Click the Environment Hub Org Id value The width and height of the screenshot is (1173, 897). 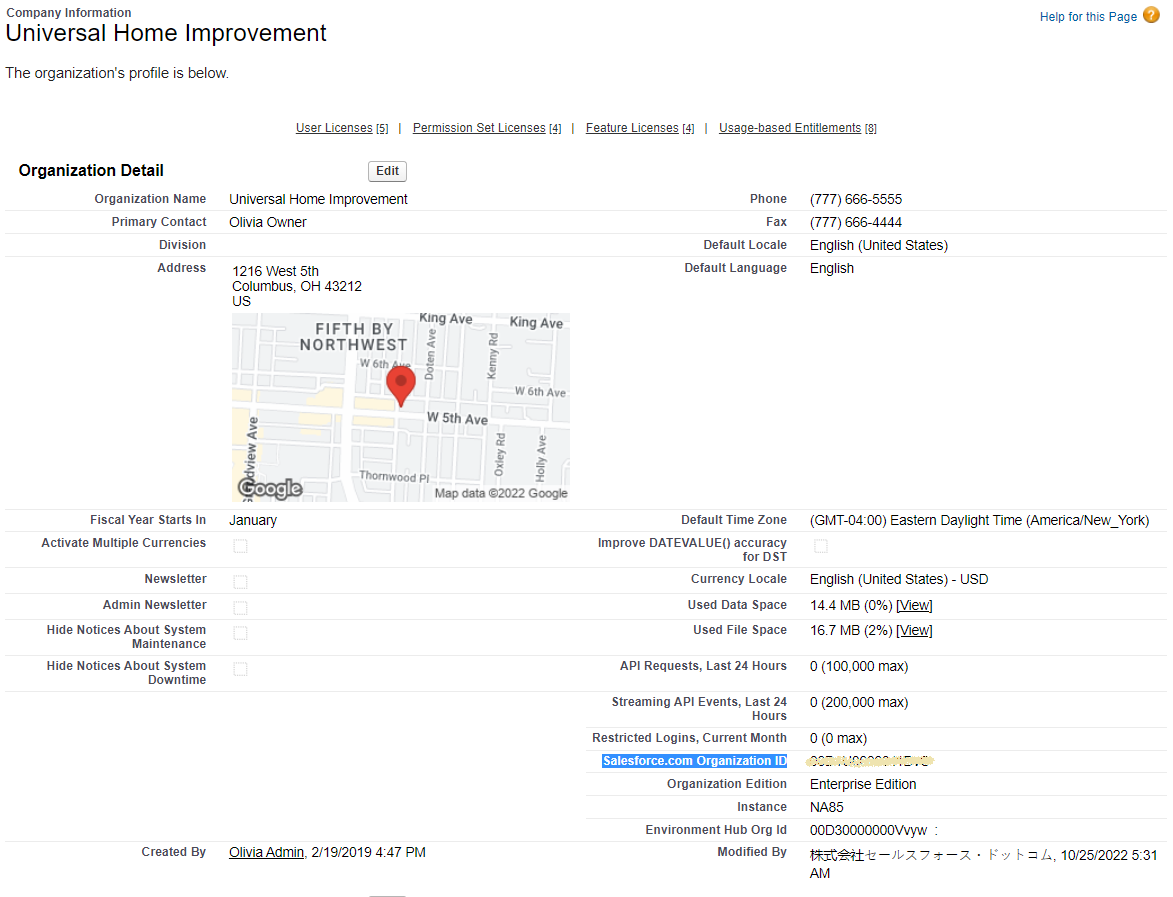coord(869,830)
